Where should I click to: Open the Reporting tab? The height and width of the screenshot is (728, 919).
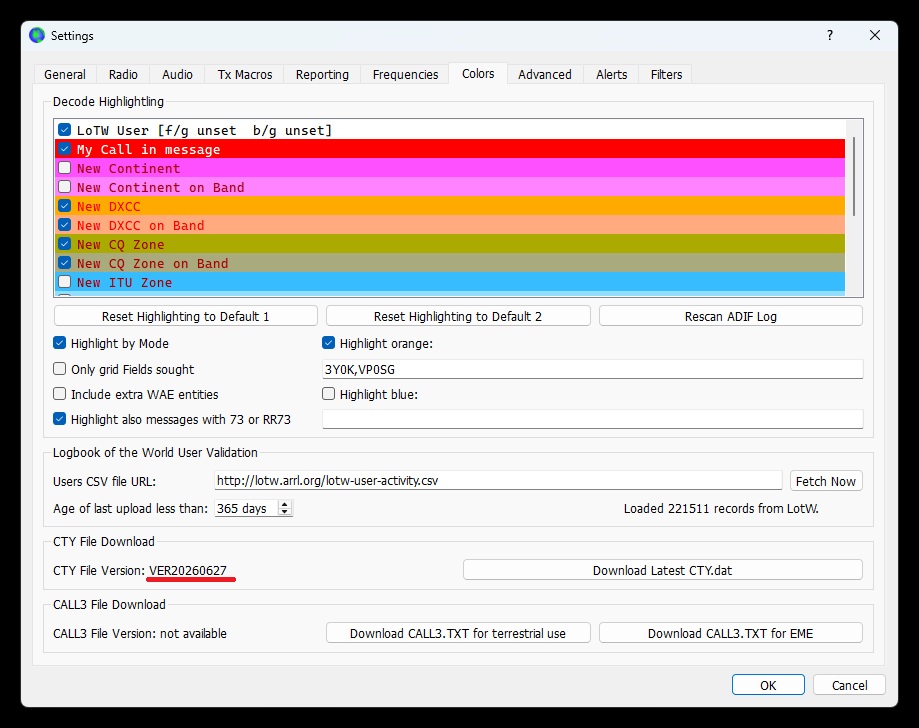click(322, 74)
